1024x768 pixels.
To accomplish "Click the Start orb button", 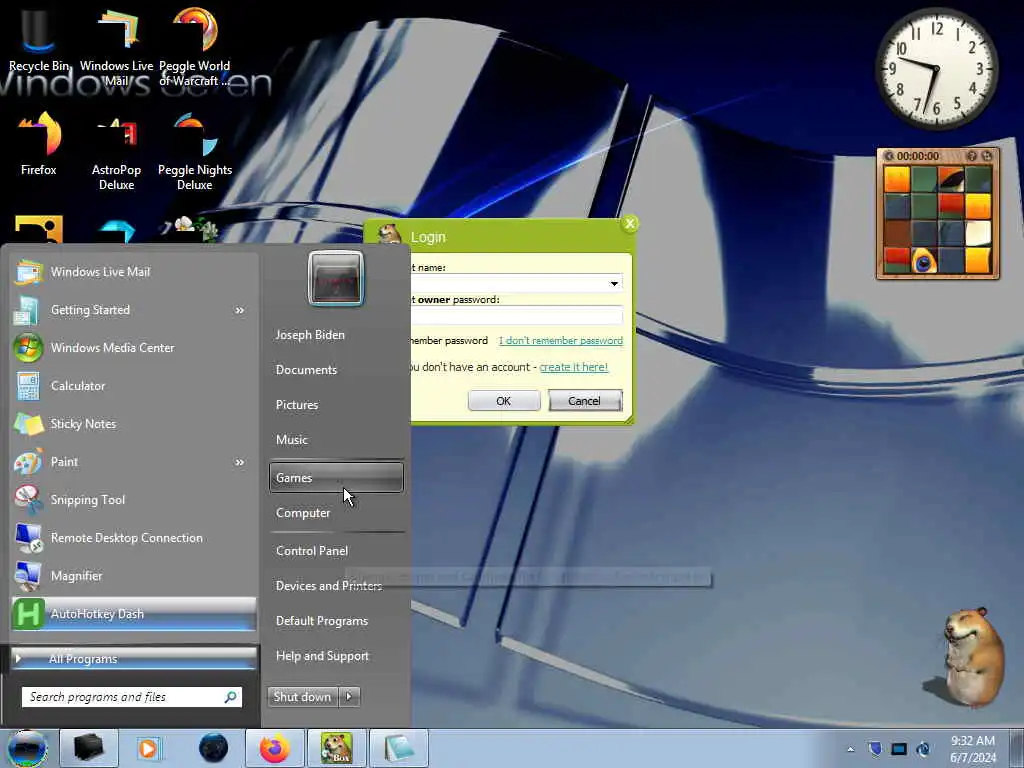I will point(27,748).
